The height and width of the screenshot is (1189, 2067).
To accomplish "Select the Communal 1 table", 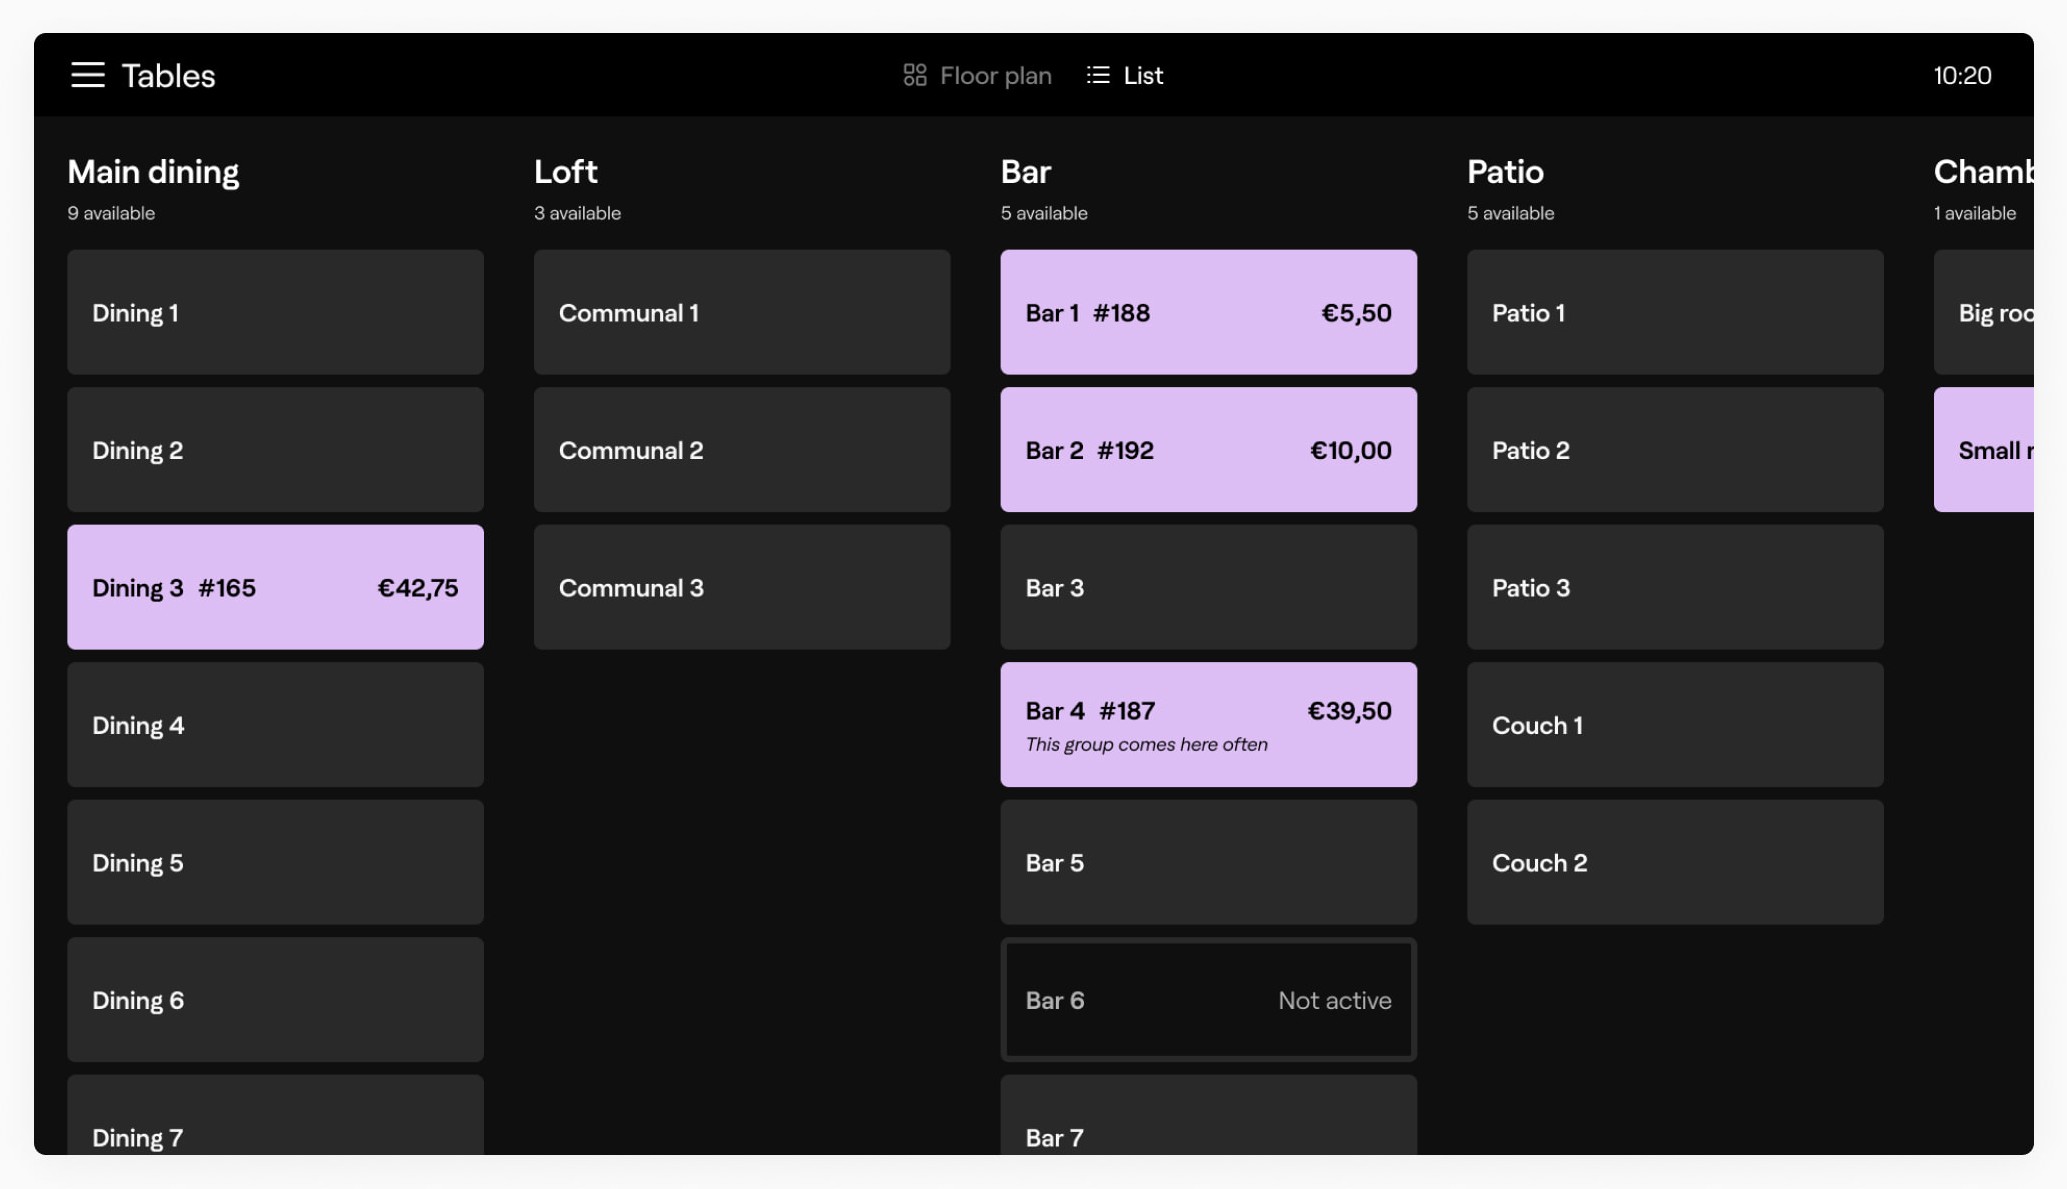I will [742, 312].
